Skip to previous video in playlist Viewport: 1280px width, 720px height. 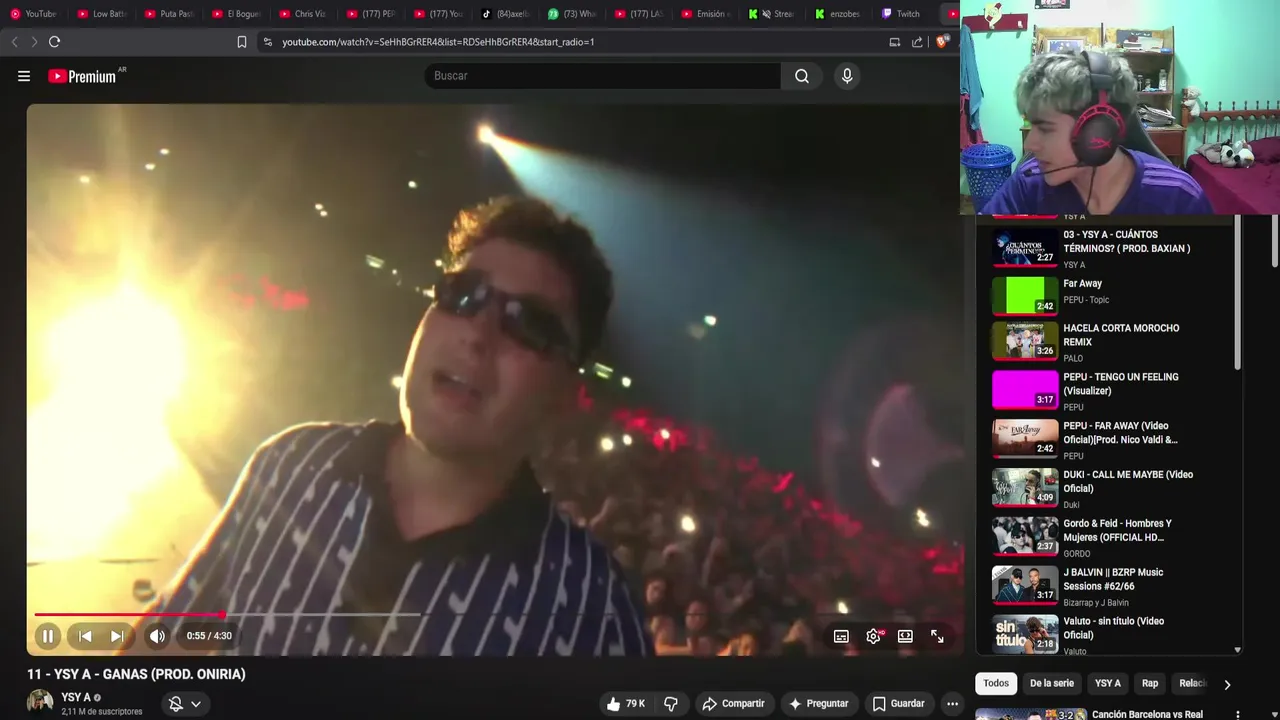85,636
